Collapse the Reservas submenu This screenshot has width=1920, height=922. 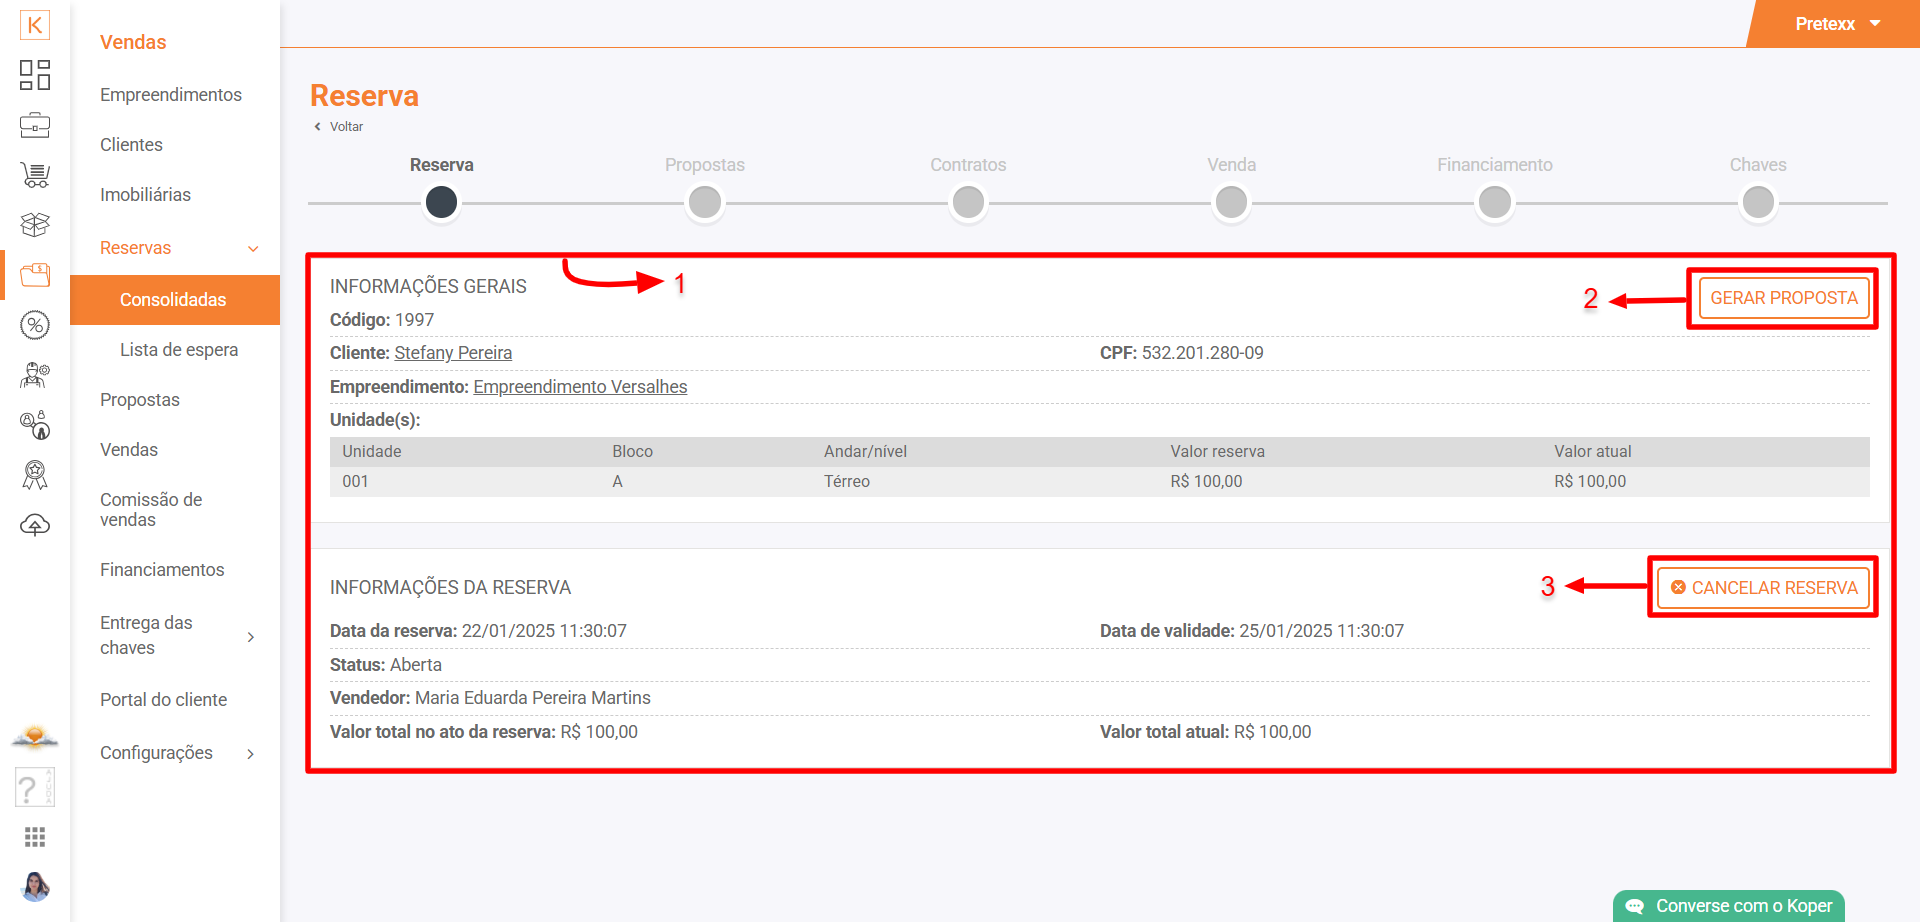pyautogui.click(x=253, y=249)
